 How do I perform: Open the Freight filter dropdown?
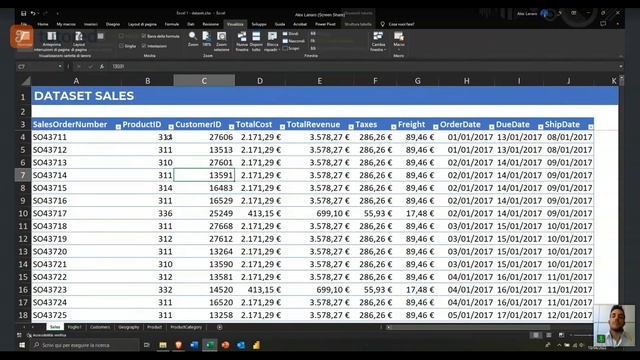tap(436, 127)
